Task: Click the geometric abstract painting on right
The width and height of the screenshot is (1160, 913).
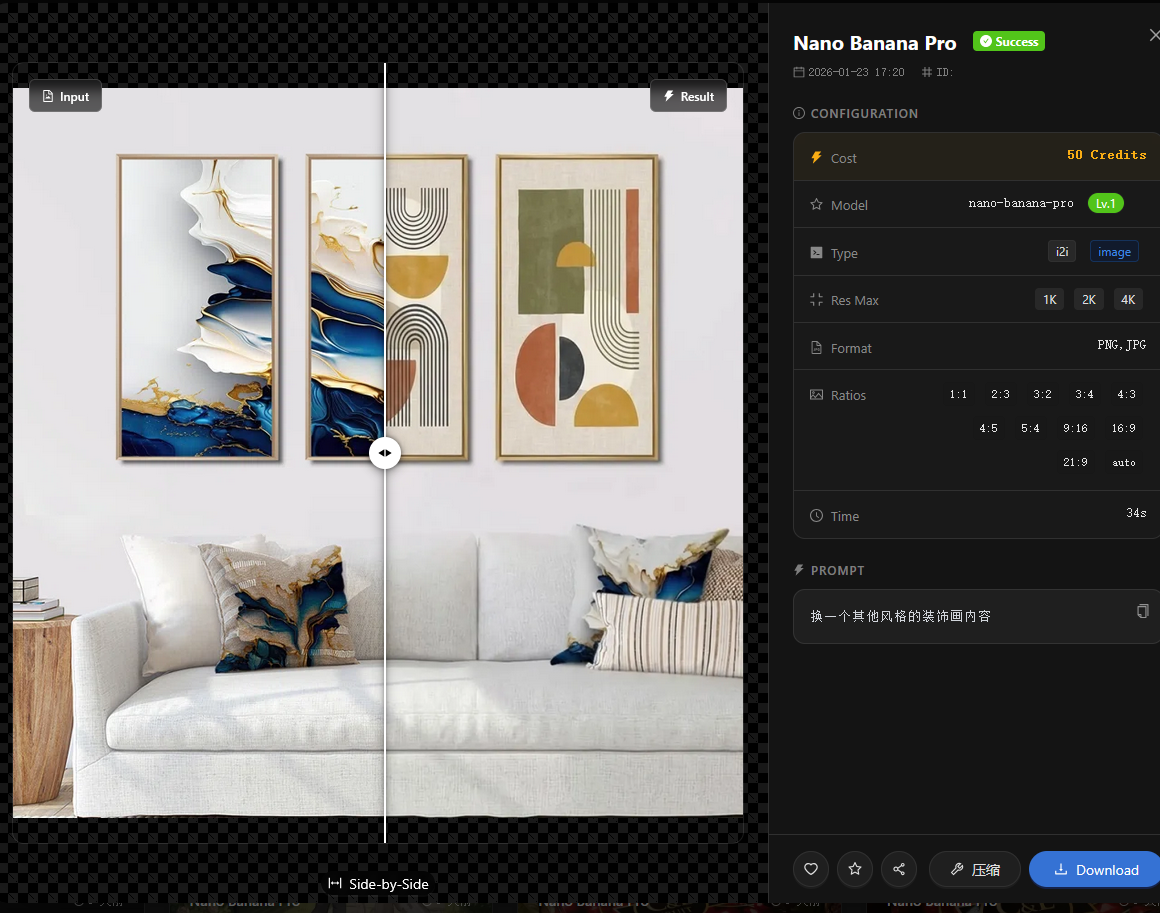Action: tap(577, 307)
